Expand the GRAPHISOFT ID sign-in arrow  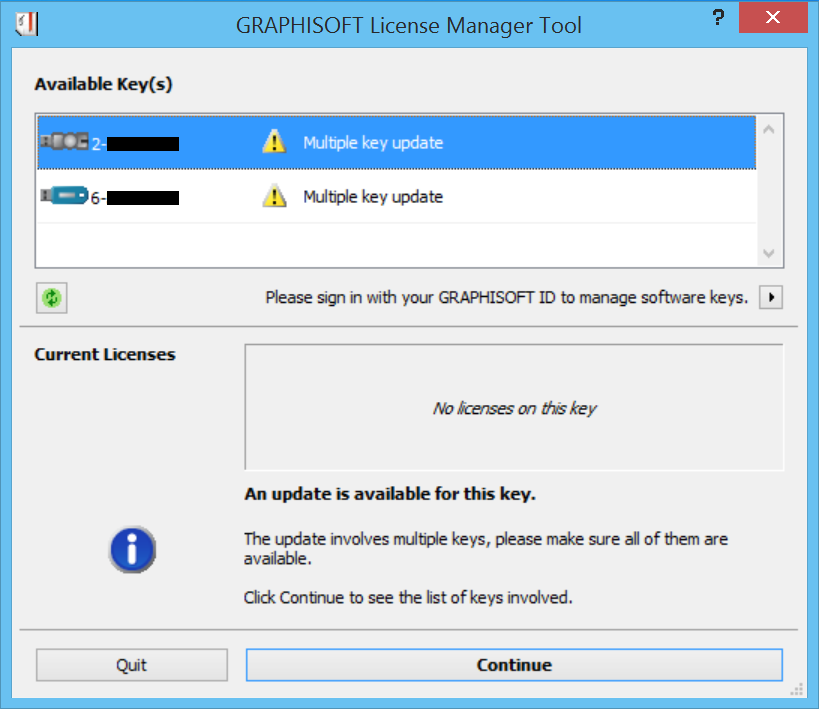770,297
